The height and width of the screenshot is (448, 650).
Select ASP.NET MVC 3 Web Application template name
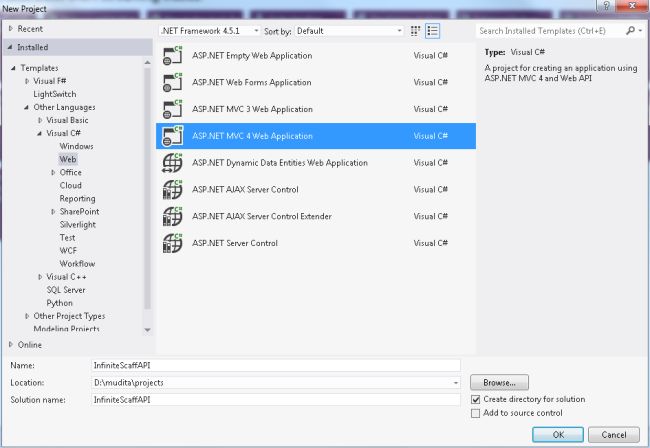tap(252, 109)
